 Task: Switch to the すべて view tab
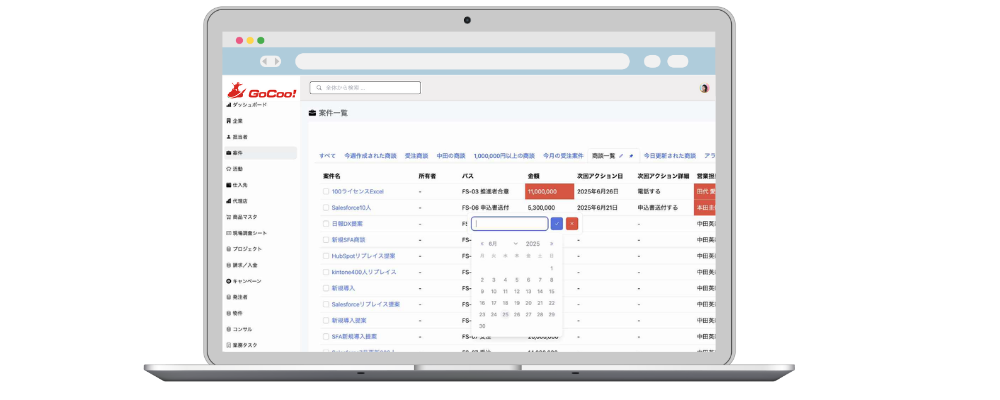[x=327, y=156]
